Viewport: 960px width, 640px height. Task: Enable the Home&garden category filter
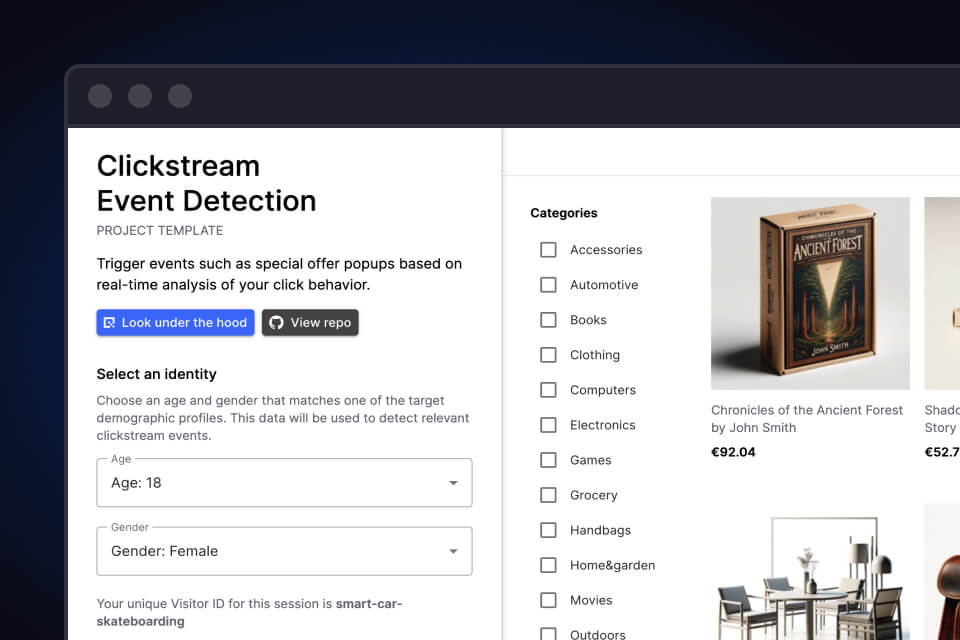pos(548,564)
